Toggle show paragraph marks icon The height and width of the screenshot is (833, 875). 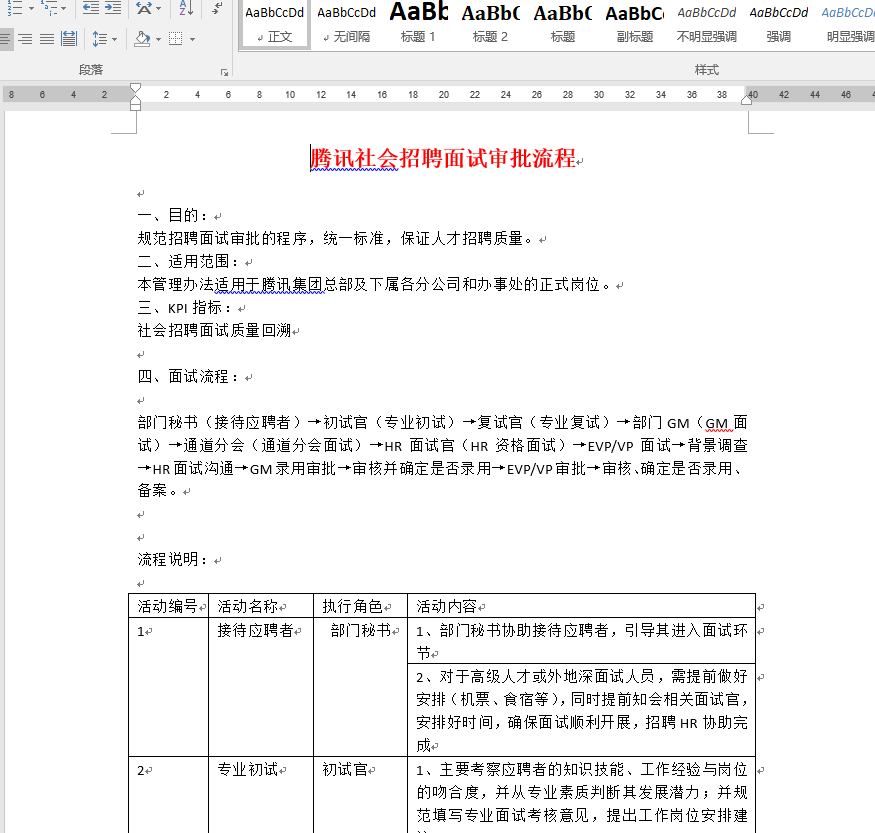pos(217,9)
